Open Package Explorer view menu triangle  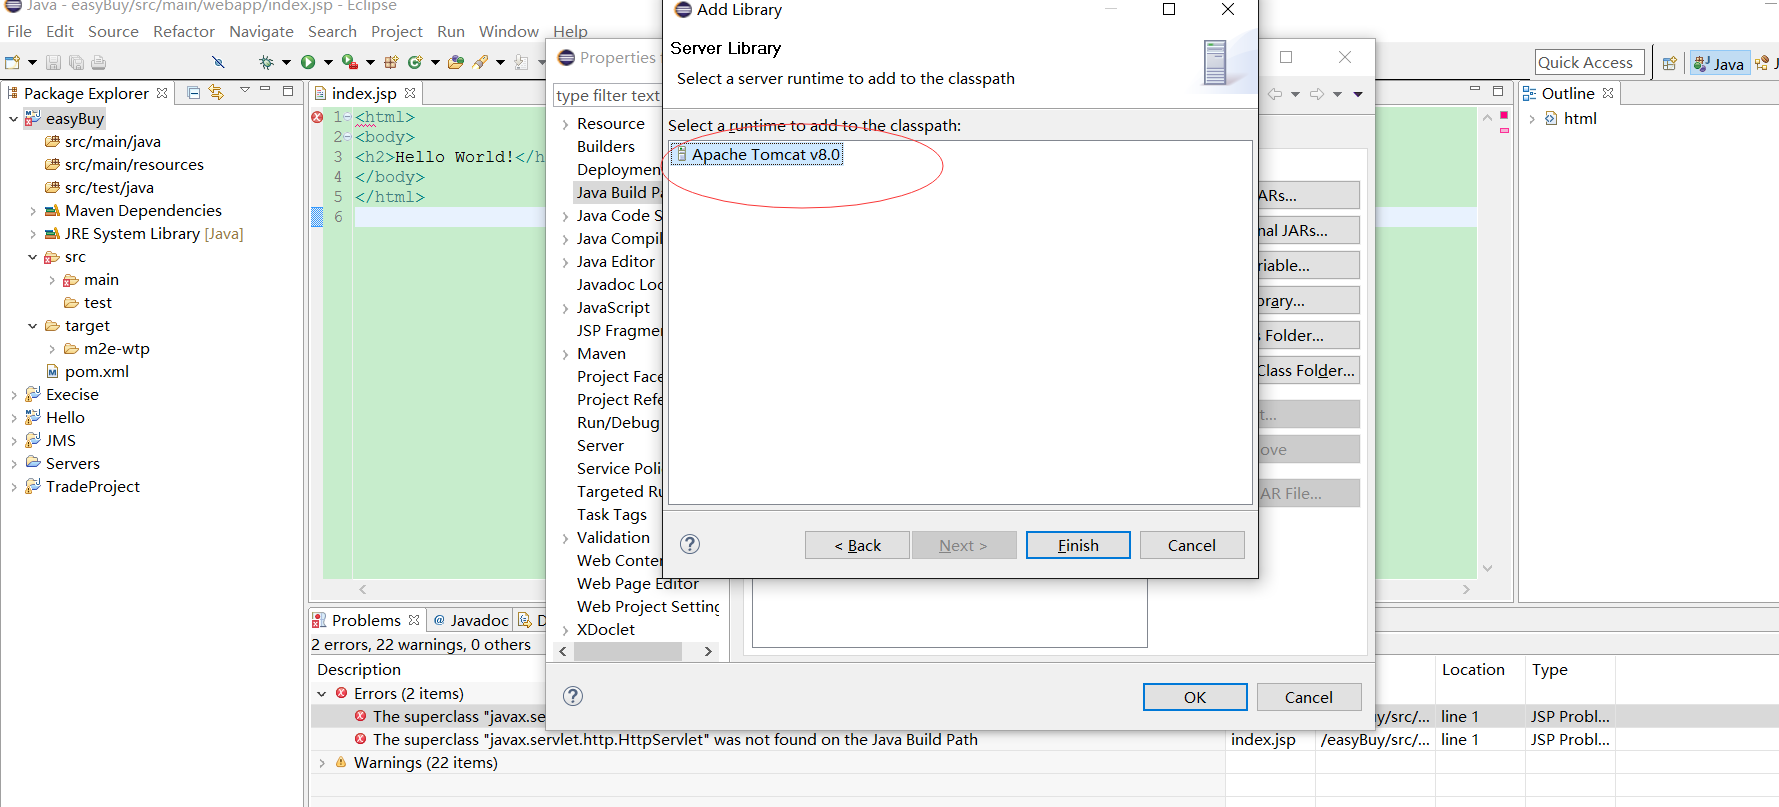(244, 90)
